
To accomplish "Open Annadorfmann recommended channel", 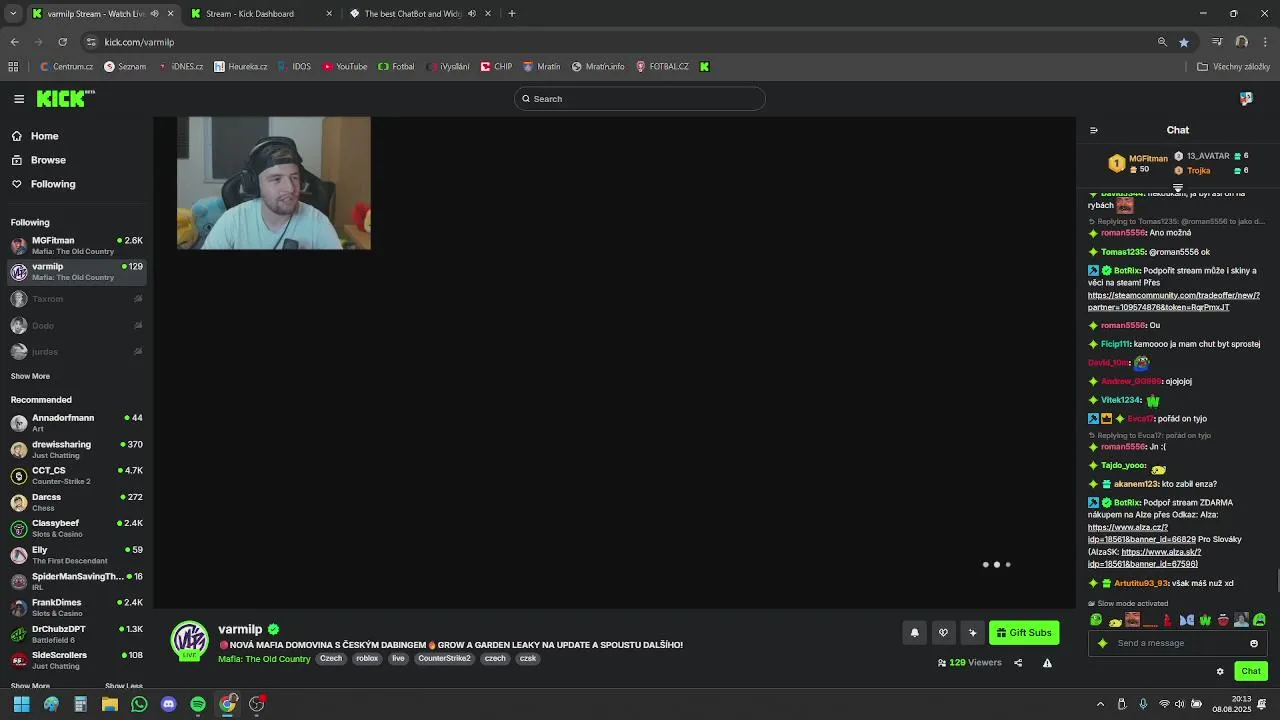I will (x=77, y=422).
